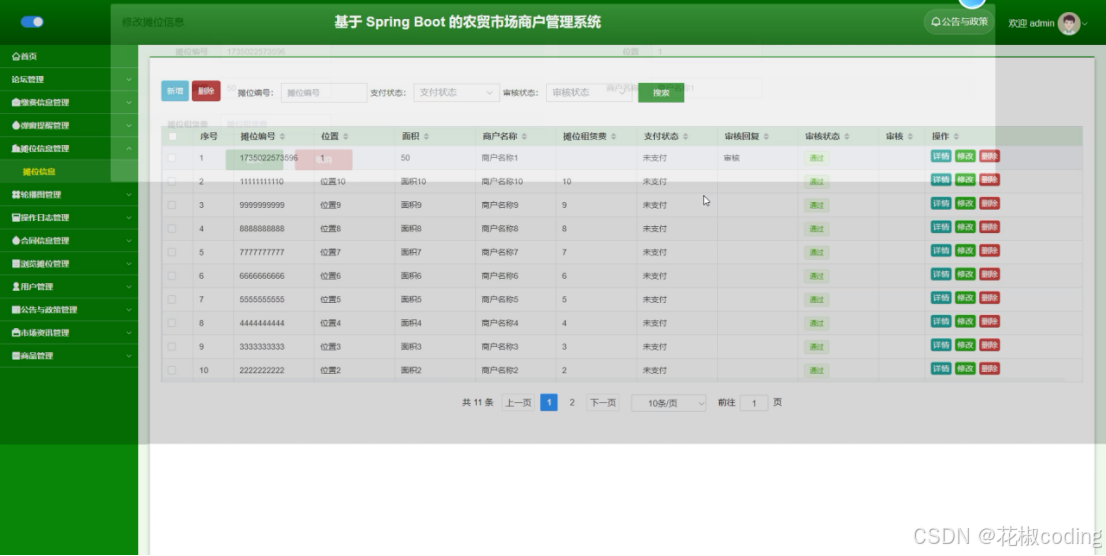Sort by 摊位租赁费 column arrows
This screenshot has width=1106, height=556.
coord(614,136)
